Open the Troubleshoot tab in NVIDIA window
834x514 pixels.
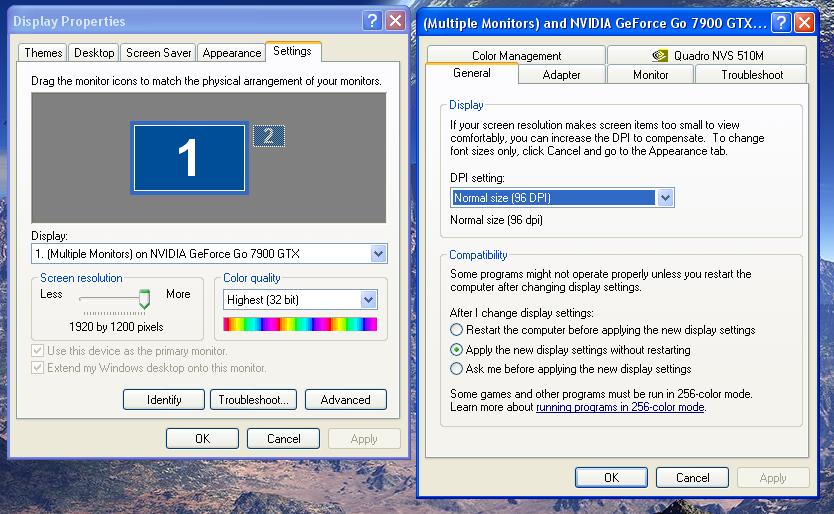click(752, 74)
